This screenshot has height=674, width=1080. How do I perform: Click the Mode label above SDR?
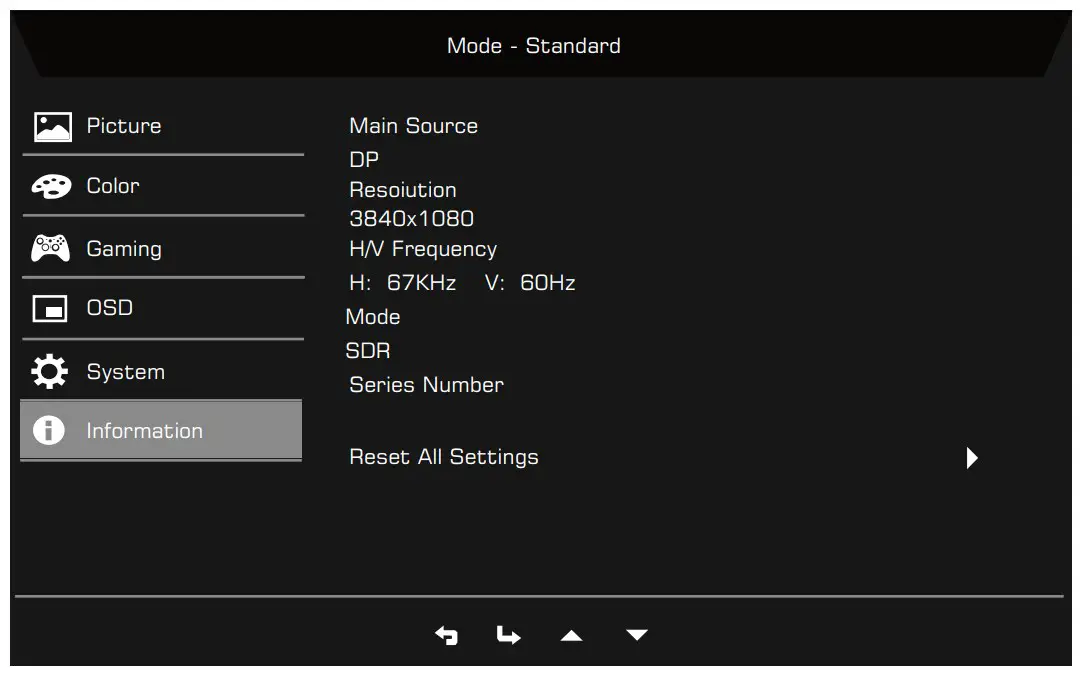click(x=373, y=317)
